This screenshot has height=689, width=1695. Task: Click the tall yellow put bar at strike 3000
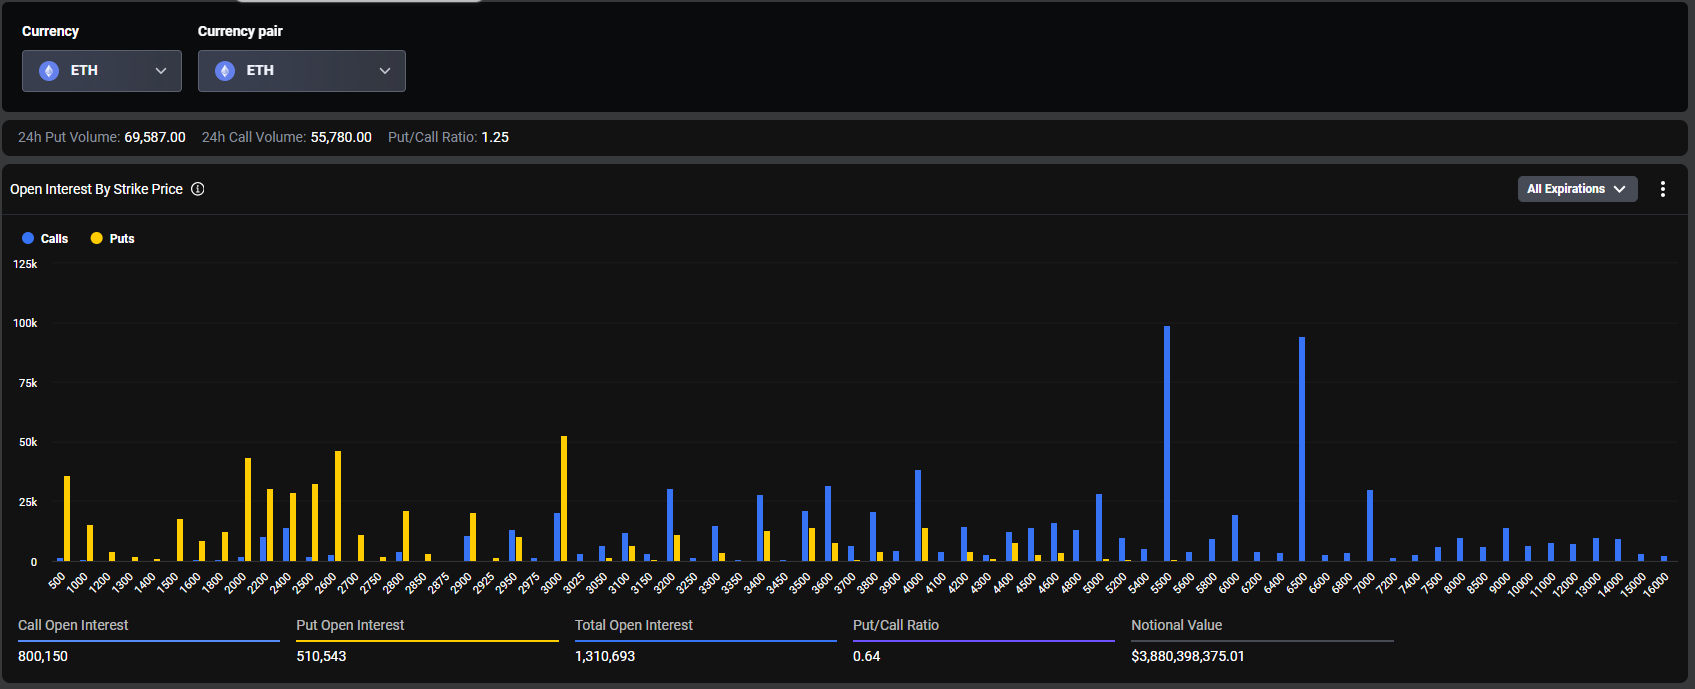click(x=564, y=500)
